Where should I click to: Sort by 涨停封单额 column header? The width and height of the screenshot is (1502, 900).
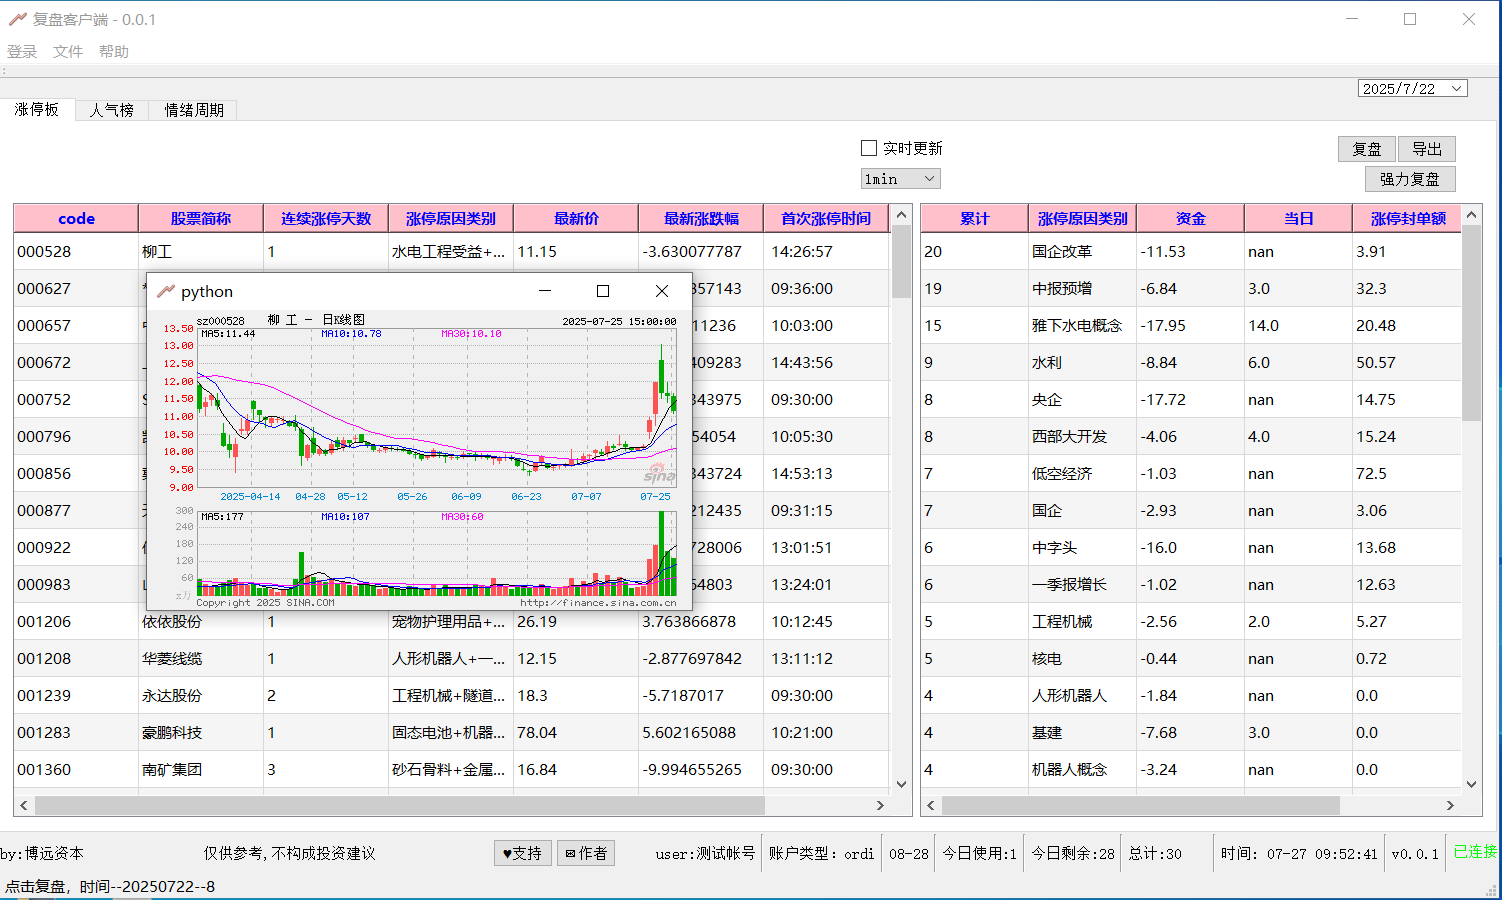click(1407, 218)
